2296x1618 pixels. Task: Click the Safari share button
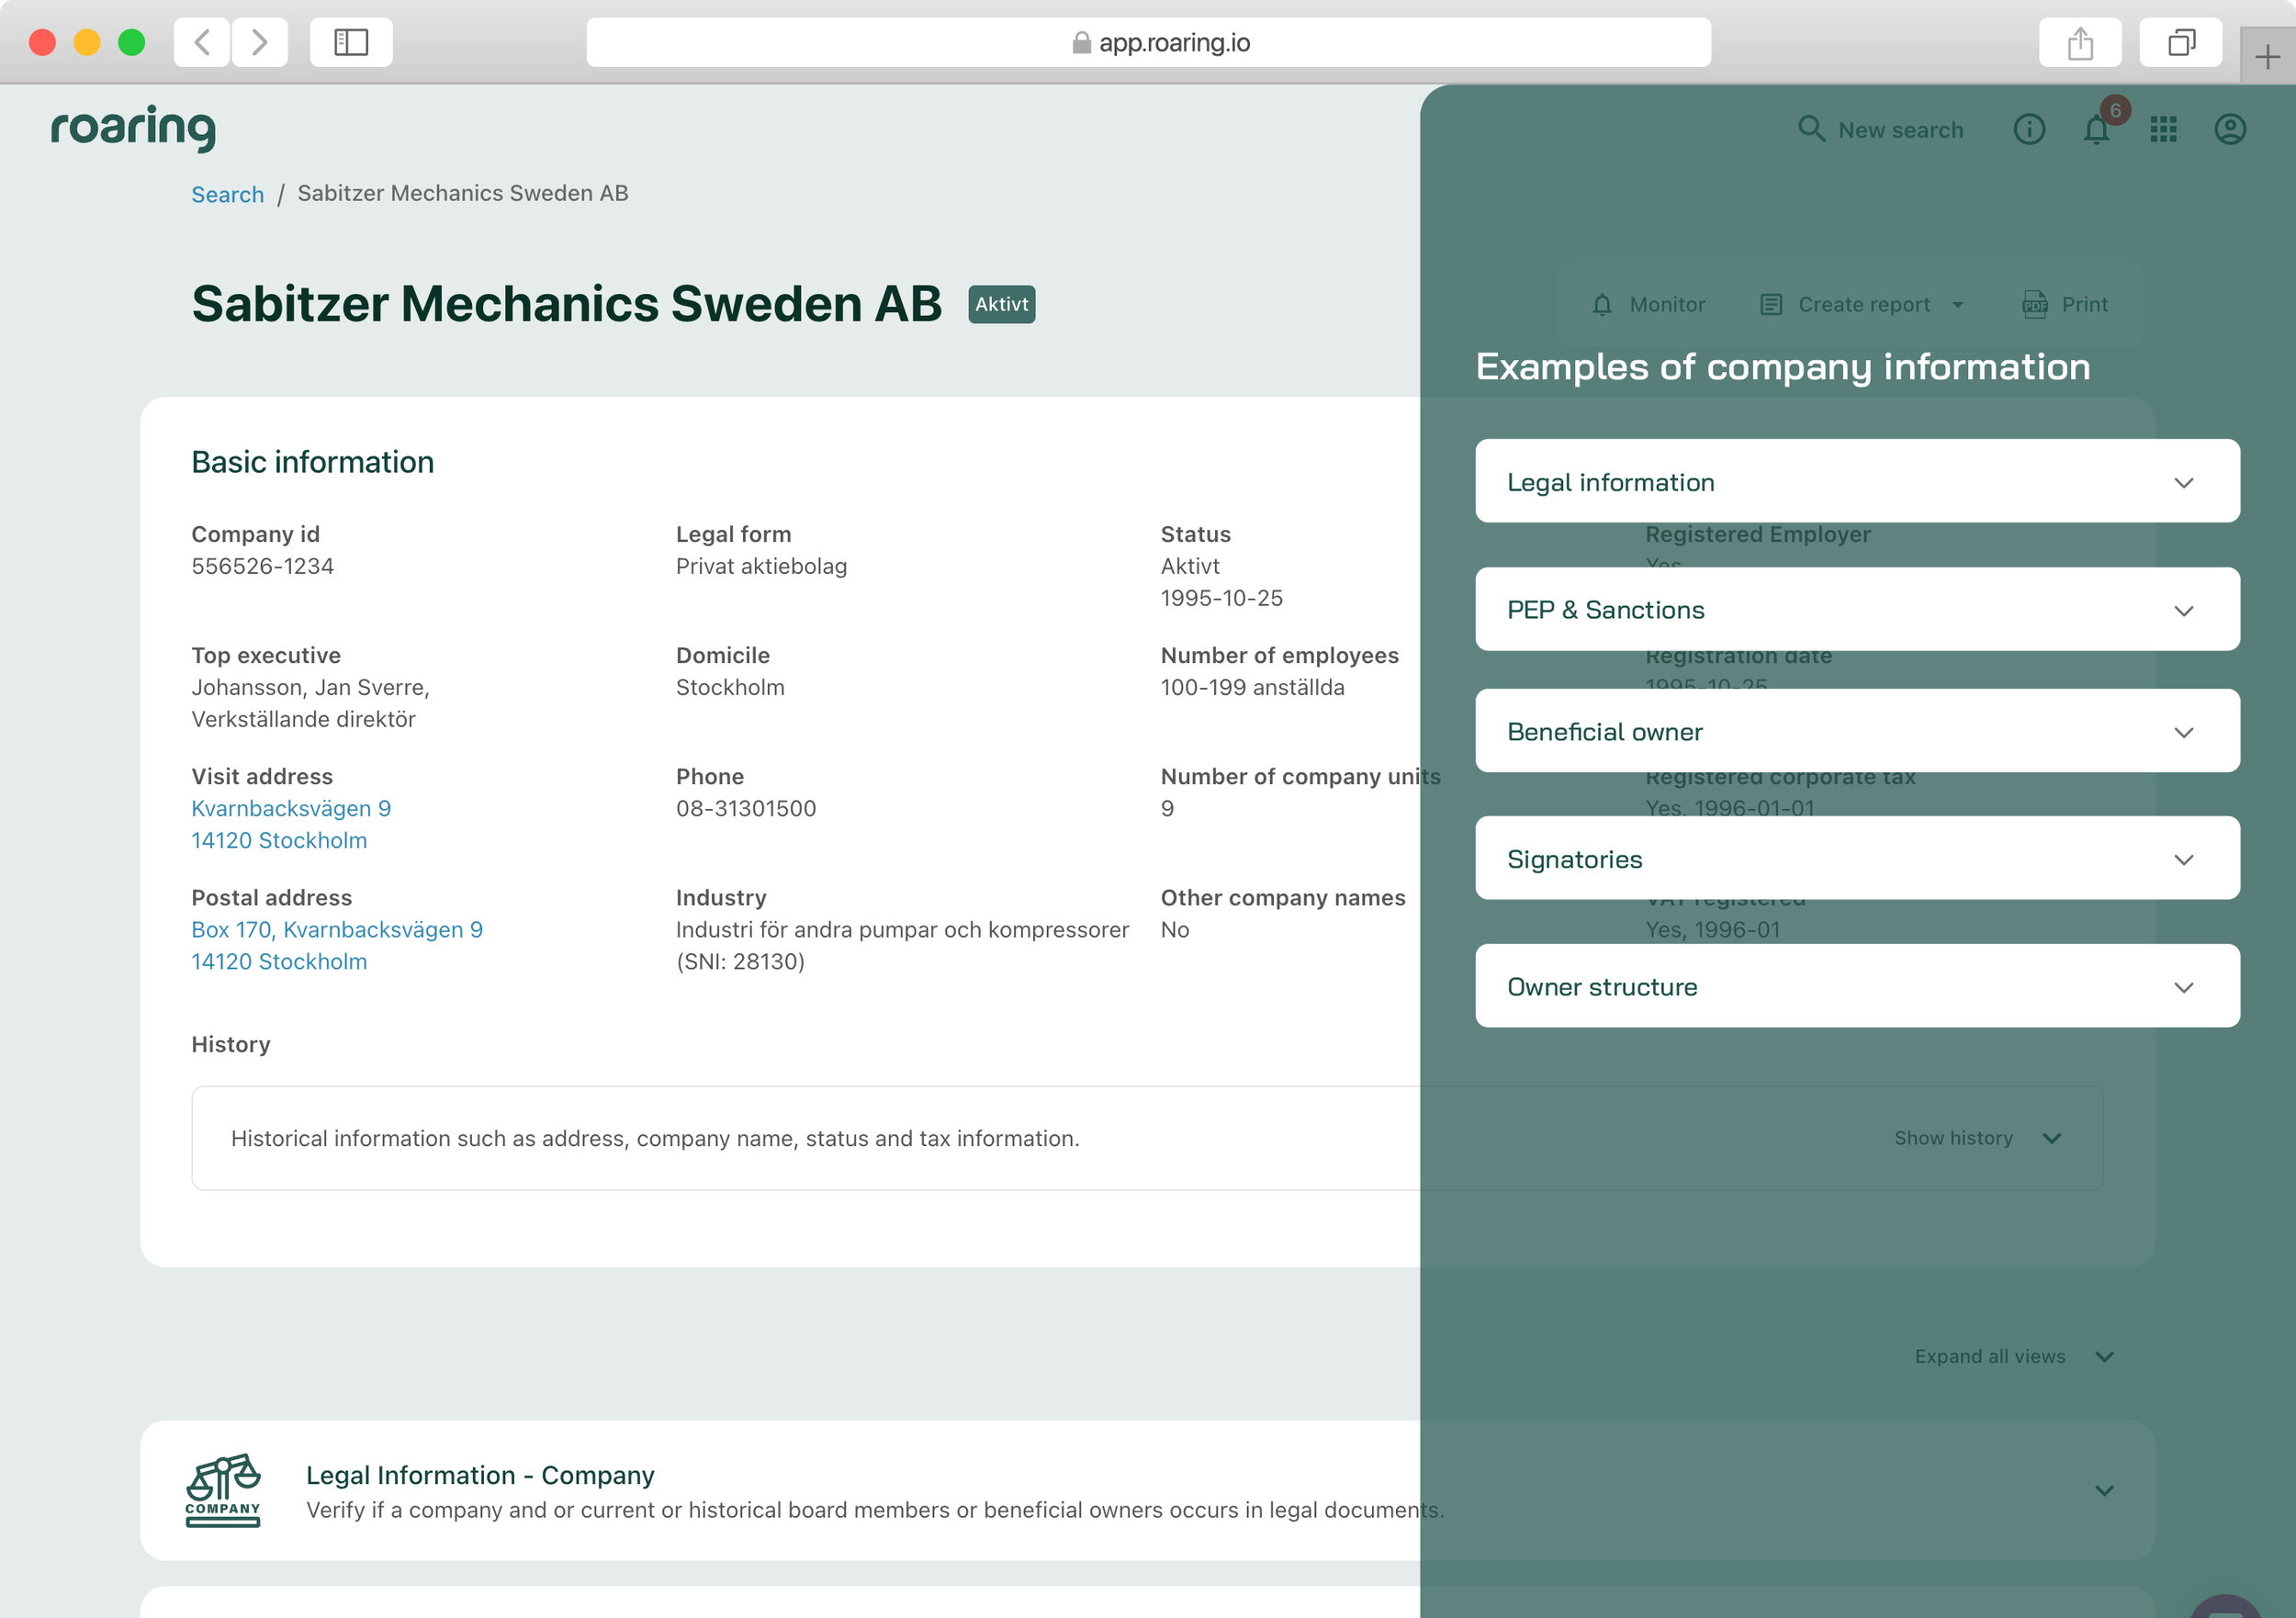click(2081, 42)
